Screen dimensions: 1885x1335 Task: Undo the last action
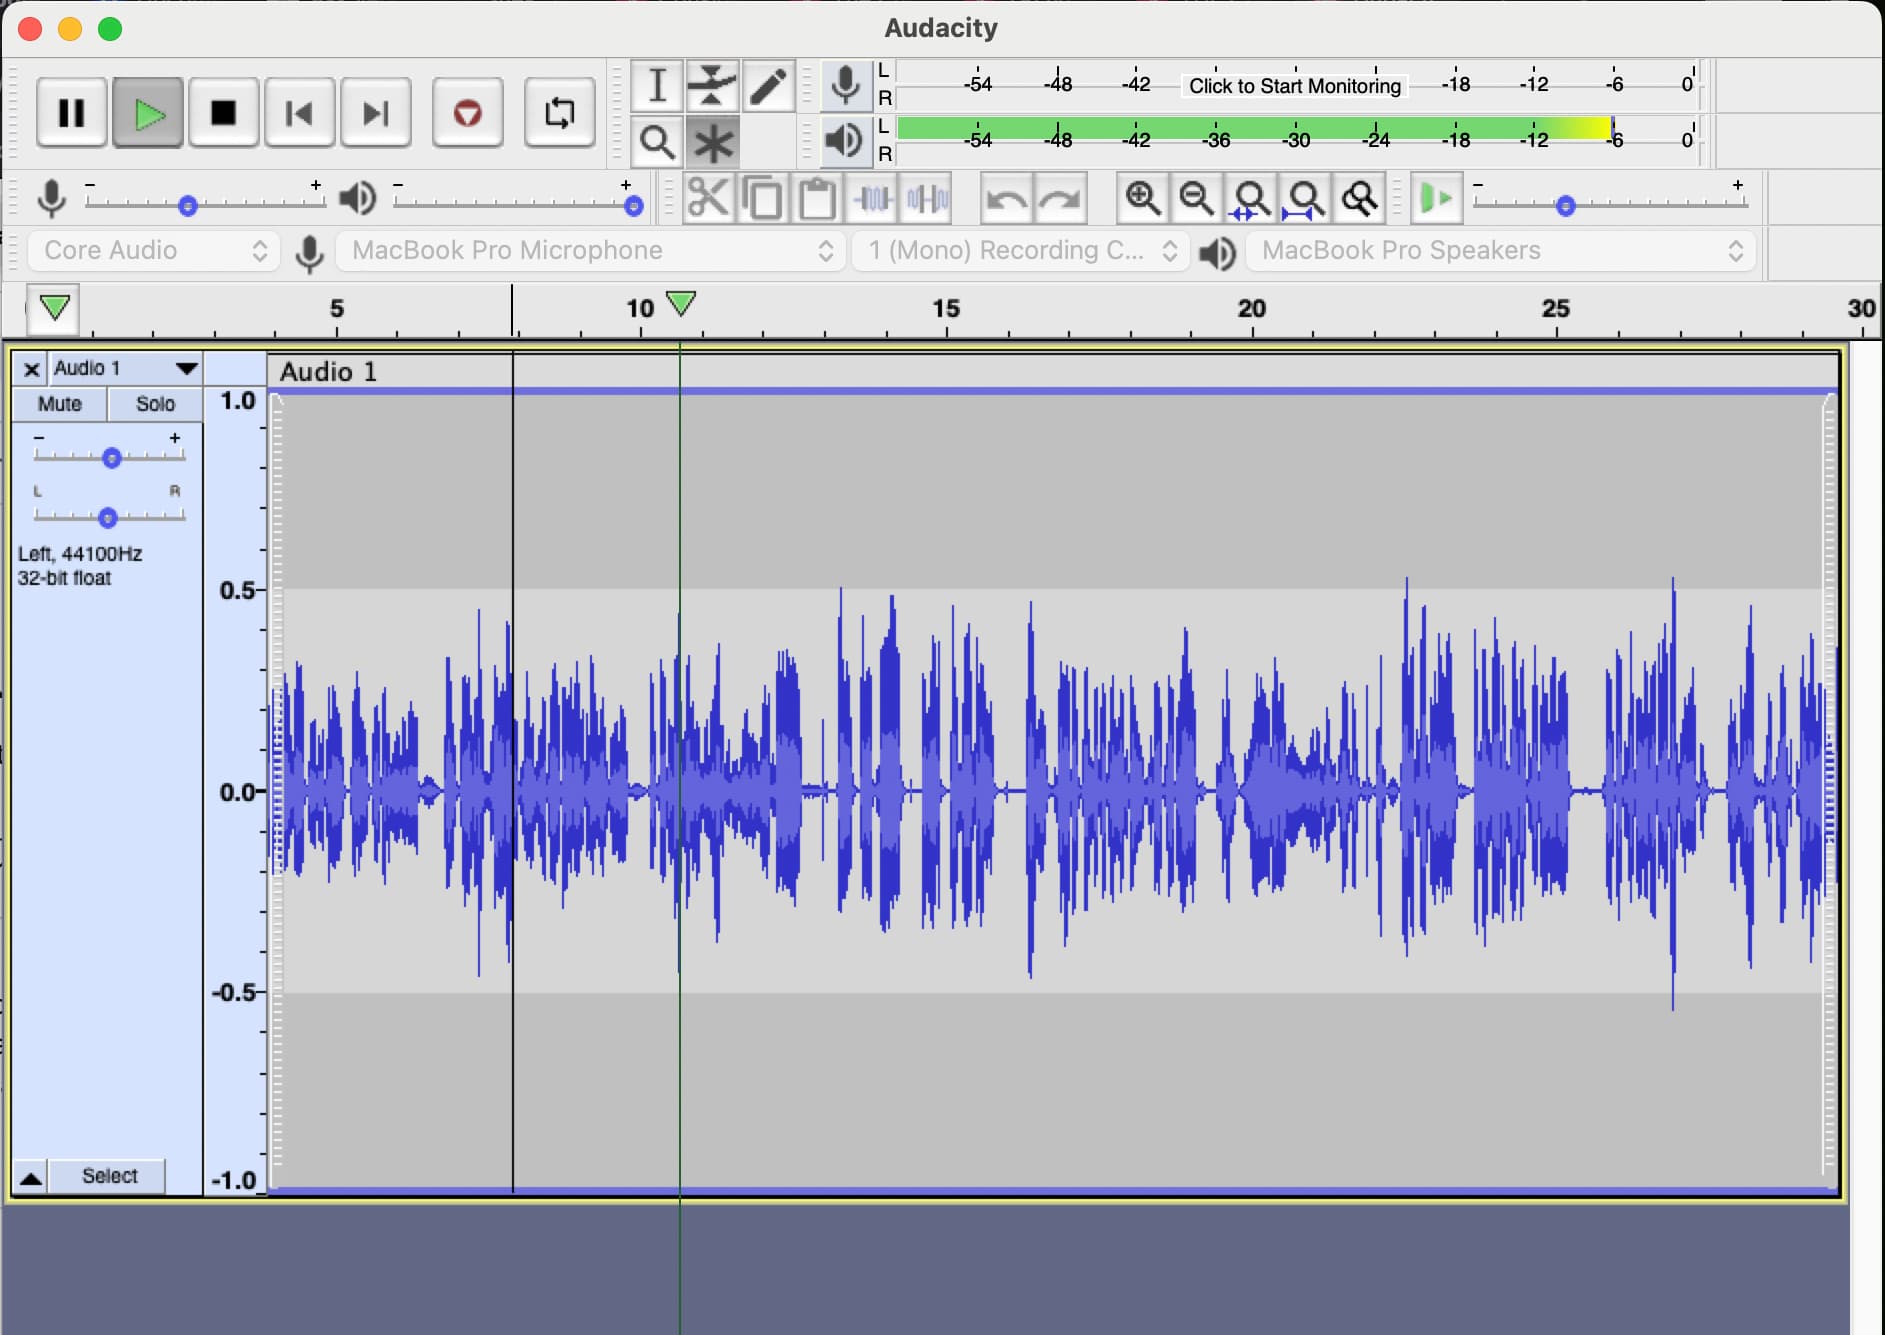[x=1006, y=198]
